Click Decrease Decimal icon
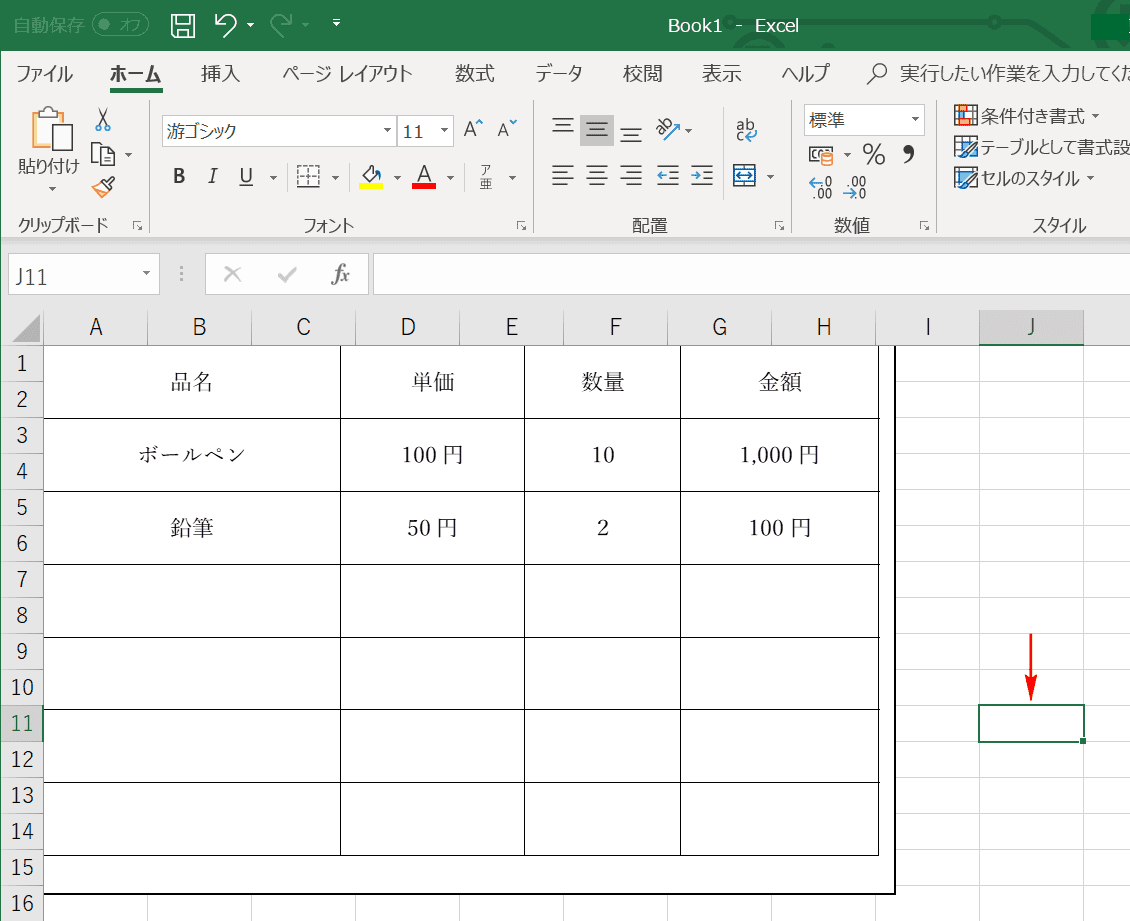 click(x=855, y=188)
